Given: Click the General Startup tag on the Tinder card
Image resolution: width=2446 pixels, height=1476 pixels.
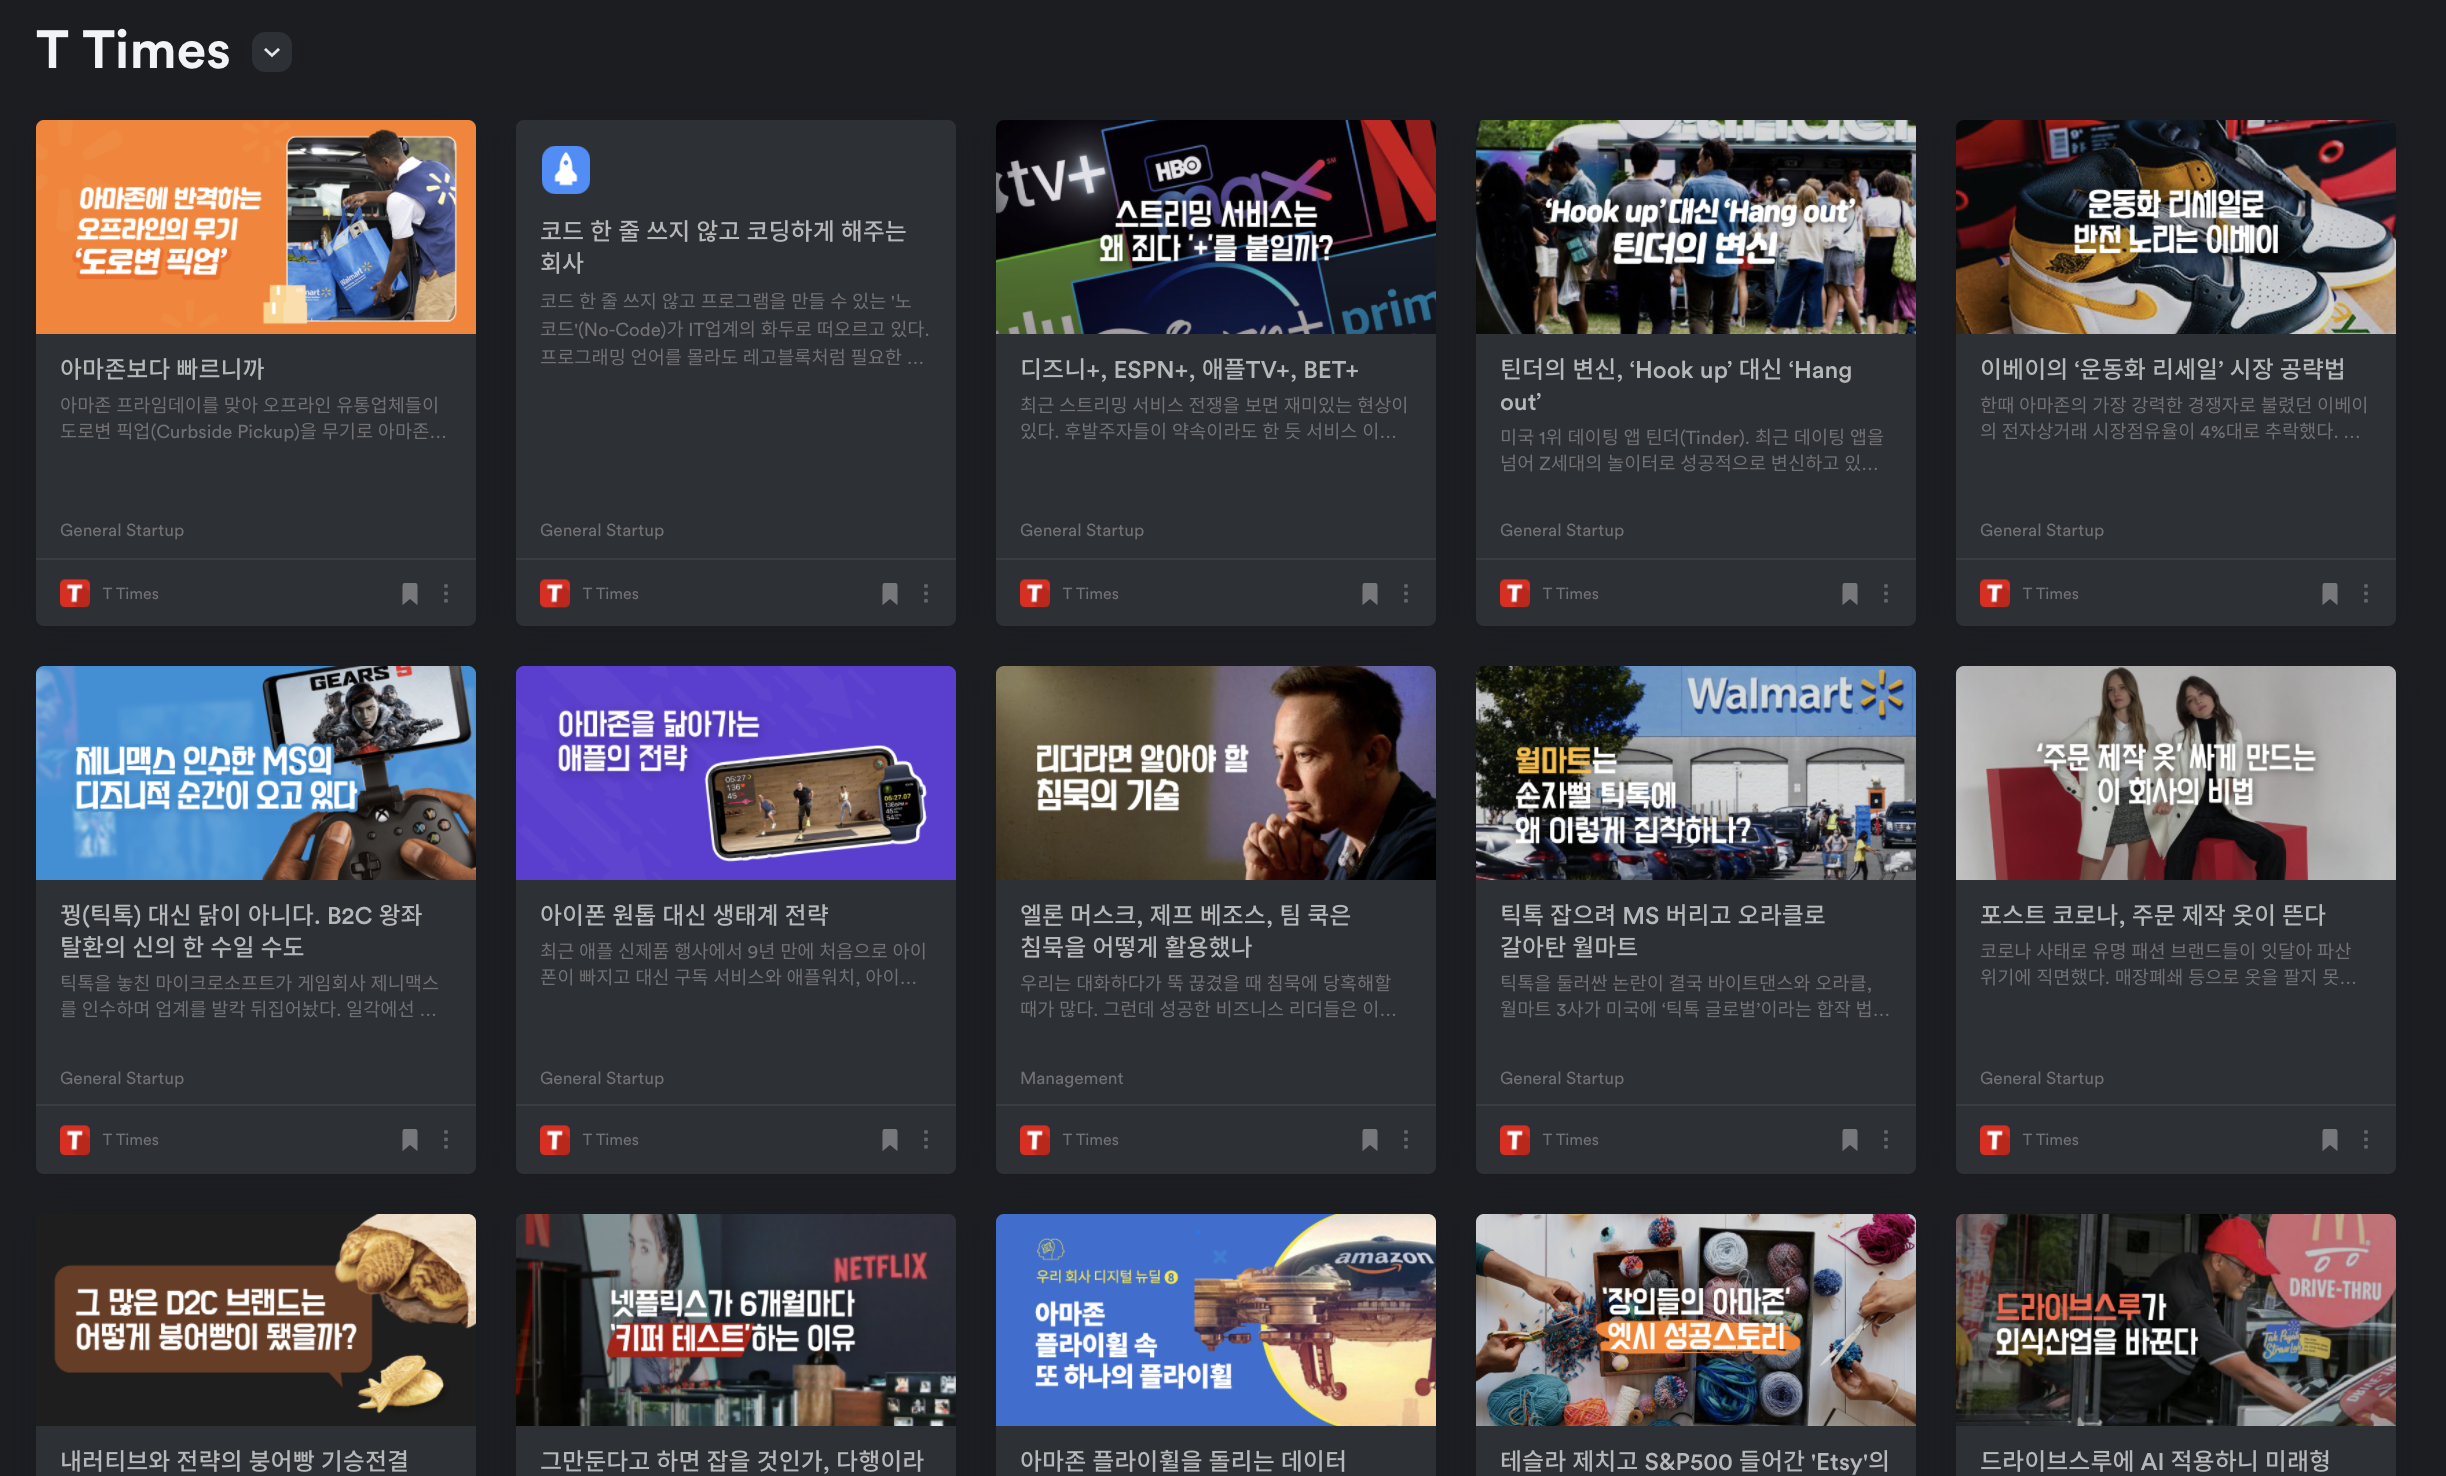Looking at the screenshot, I should pos(1561,530).
